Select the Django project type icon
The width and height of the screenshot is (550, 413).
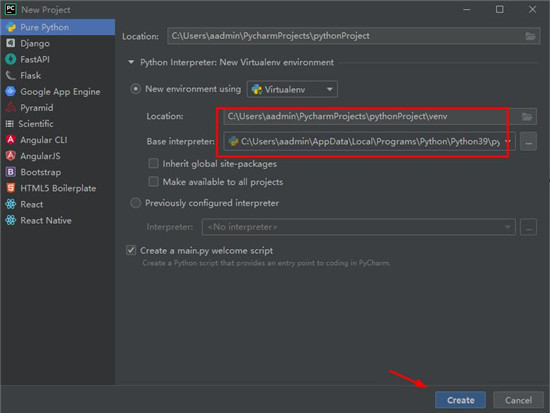11,43
